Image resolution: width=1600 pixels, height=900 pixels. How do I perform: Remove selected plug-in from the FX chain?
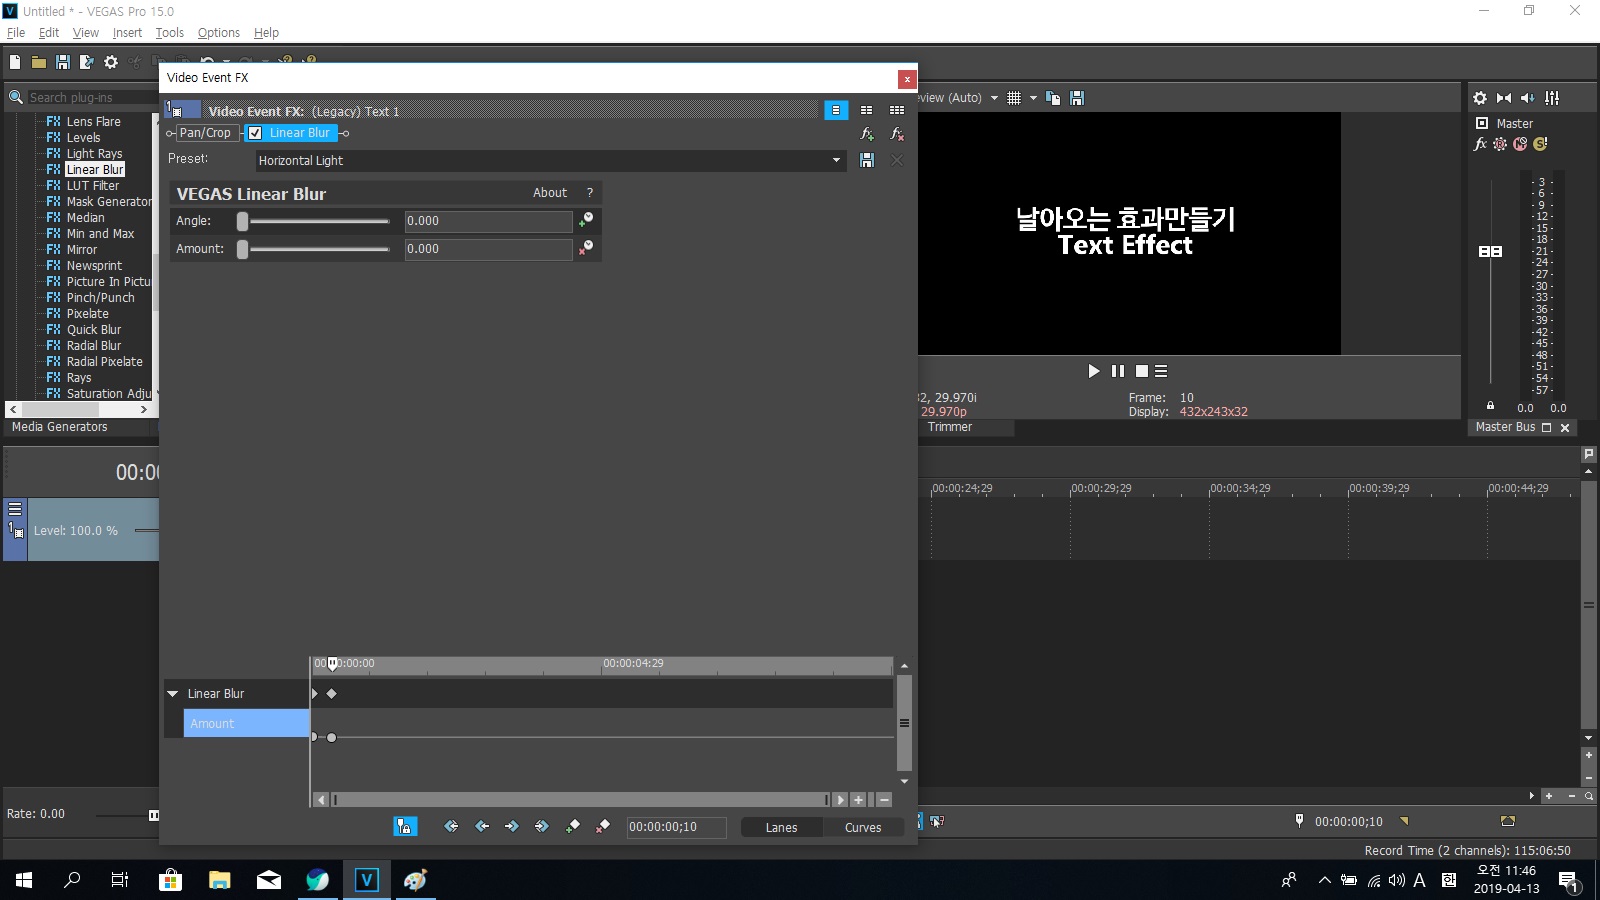coord(897,134)
